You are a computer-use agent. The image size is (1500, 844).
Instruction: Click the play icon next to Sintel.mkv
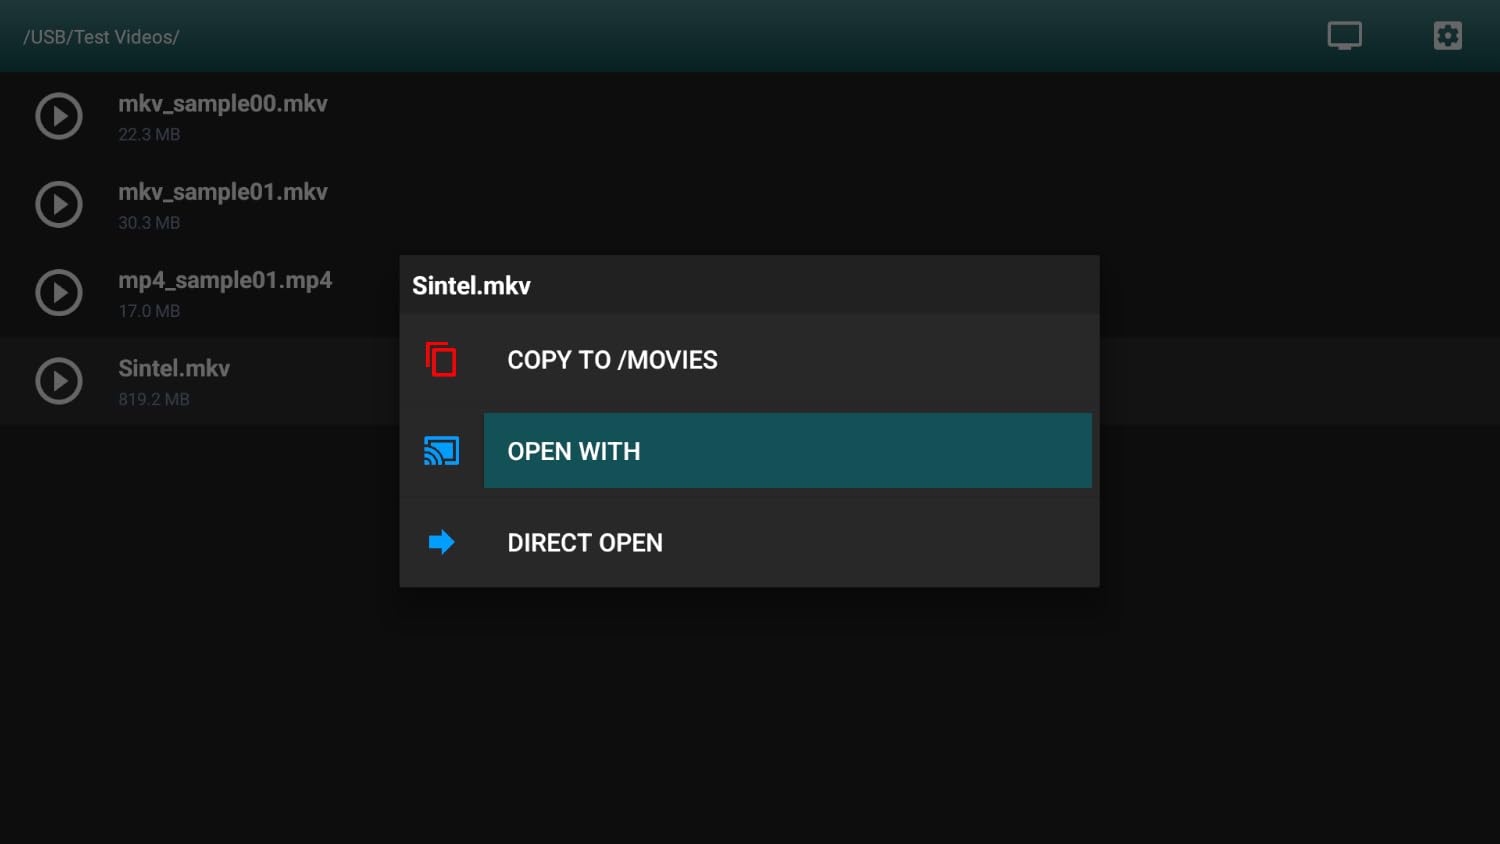(x=59, y=381)
